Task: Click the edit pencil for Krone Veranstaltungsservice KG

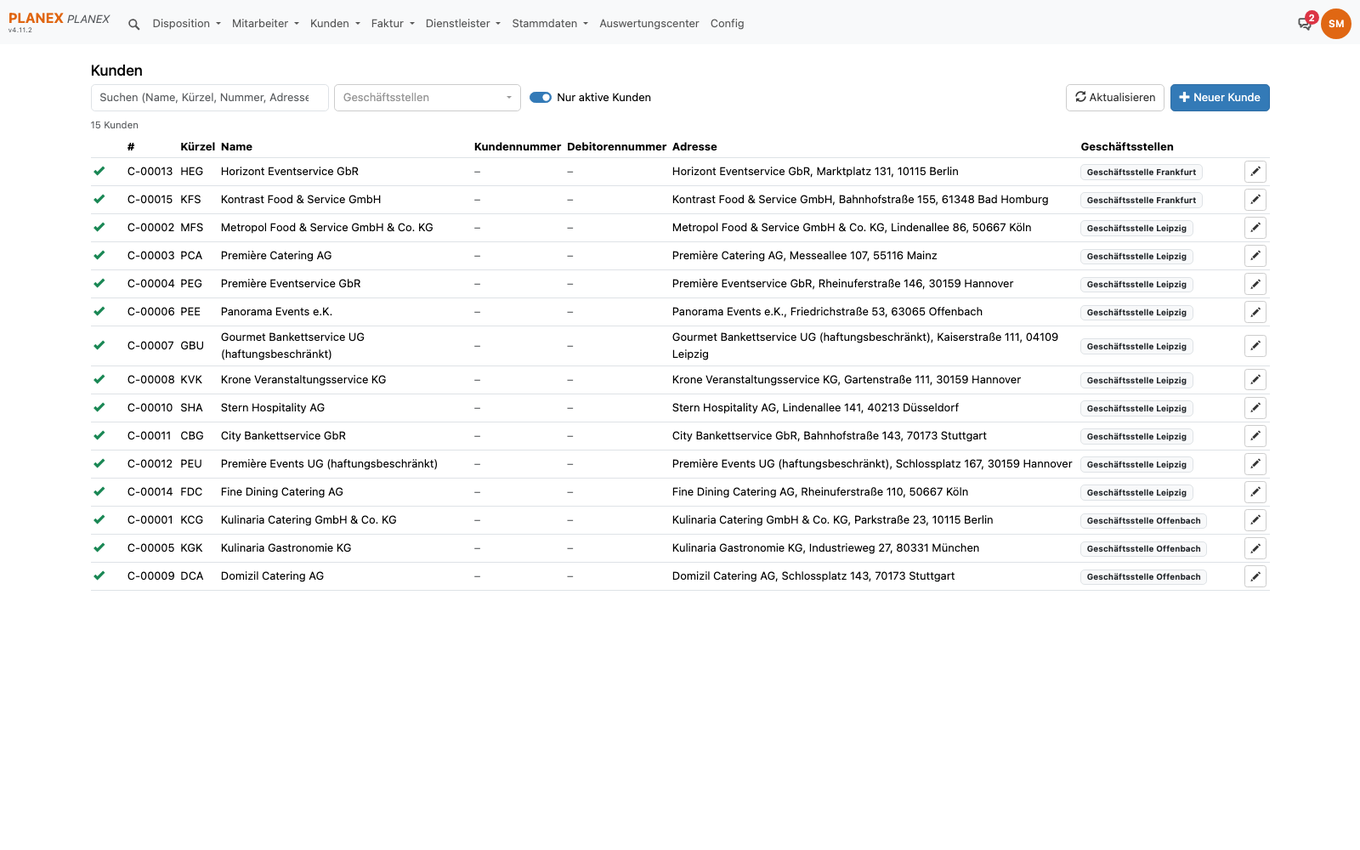Action: tap(1255, 380)
